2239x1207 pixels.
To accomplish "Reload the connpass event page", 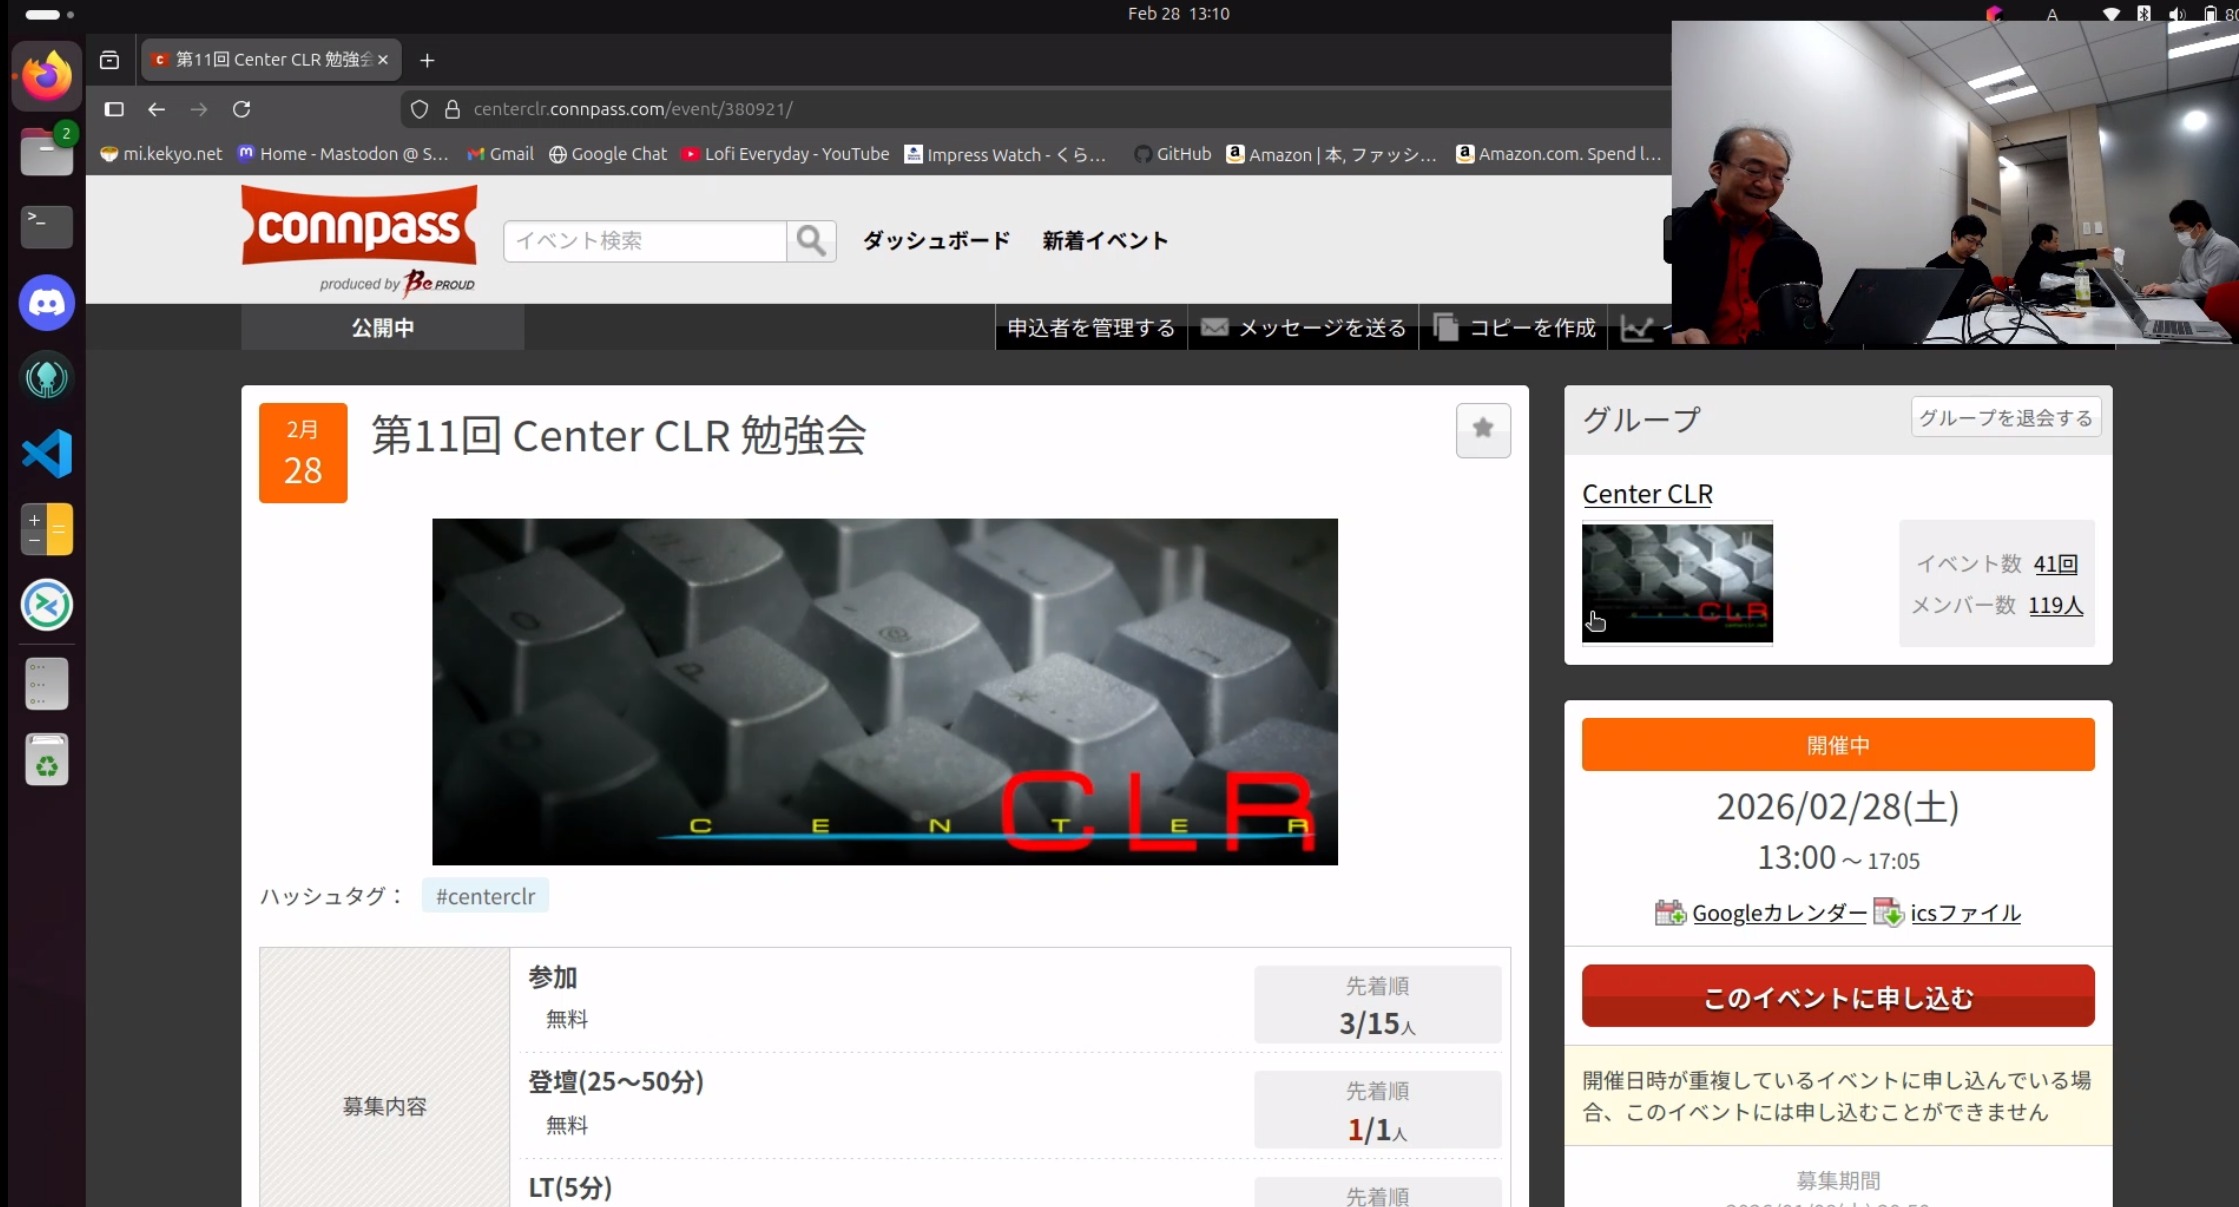I will click(242, 109).
